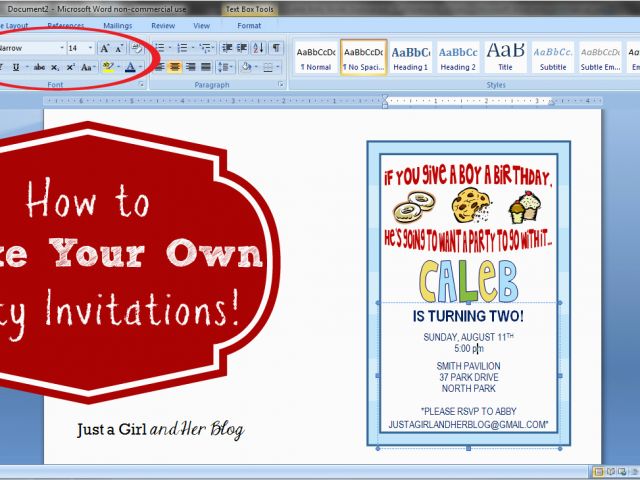Toggle underline formatting
The width and height of the screenshot is (640, 480).
pos(17,67)
